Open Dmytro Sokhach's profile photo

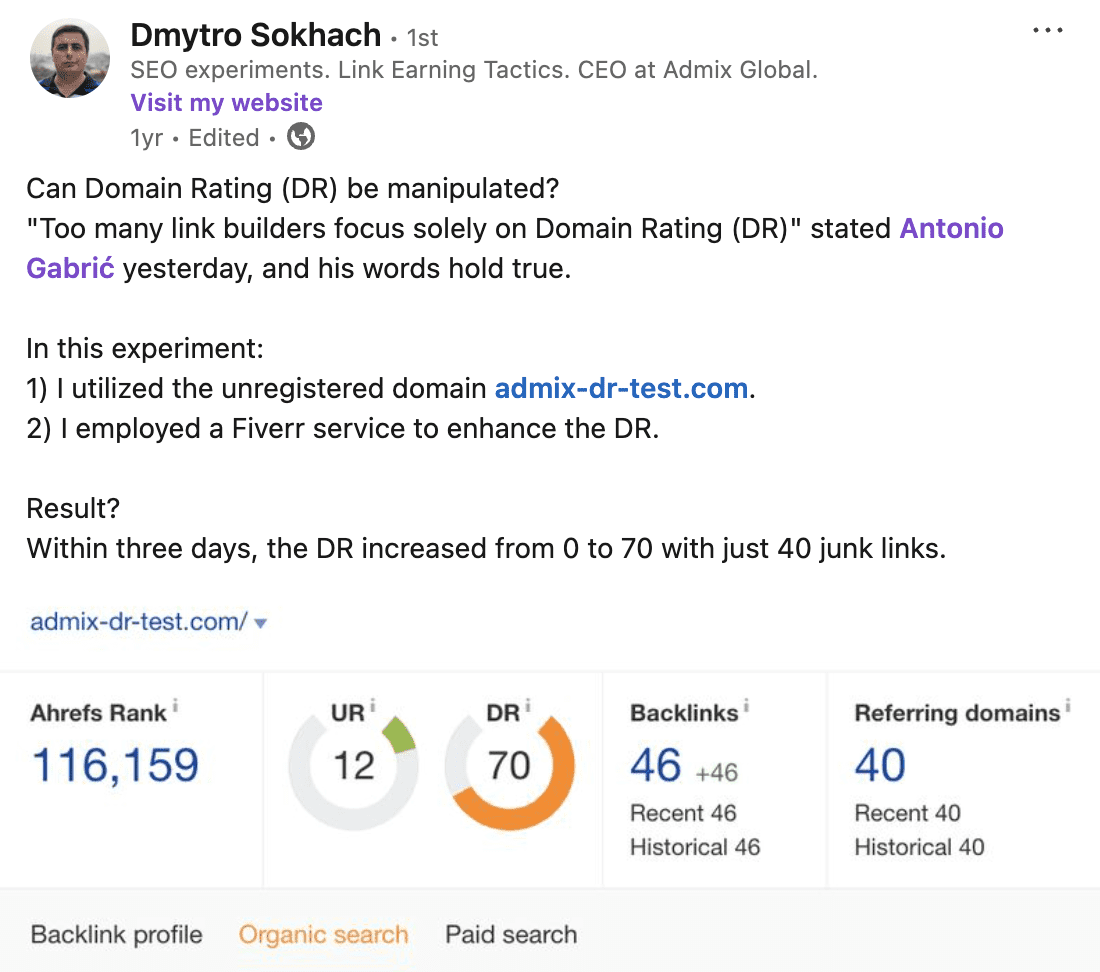[x=69, y=58]
